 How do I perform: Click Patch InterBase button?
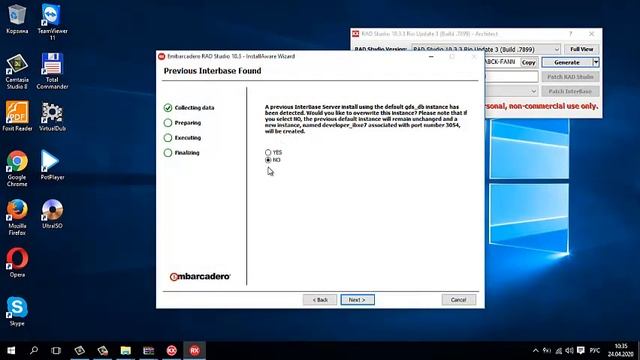point(570,91)
